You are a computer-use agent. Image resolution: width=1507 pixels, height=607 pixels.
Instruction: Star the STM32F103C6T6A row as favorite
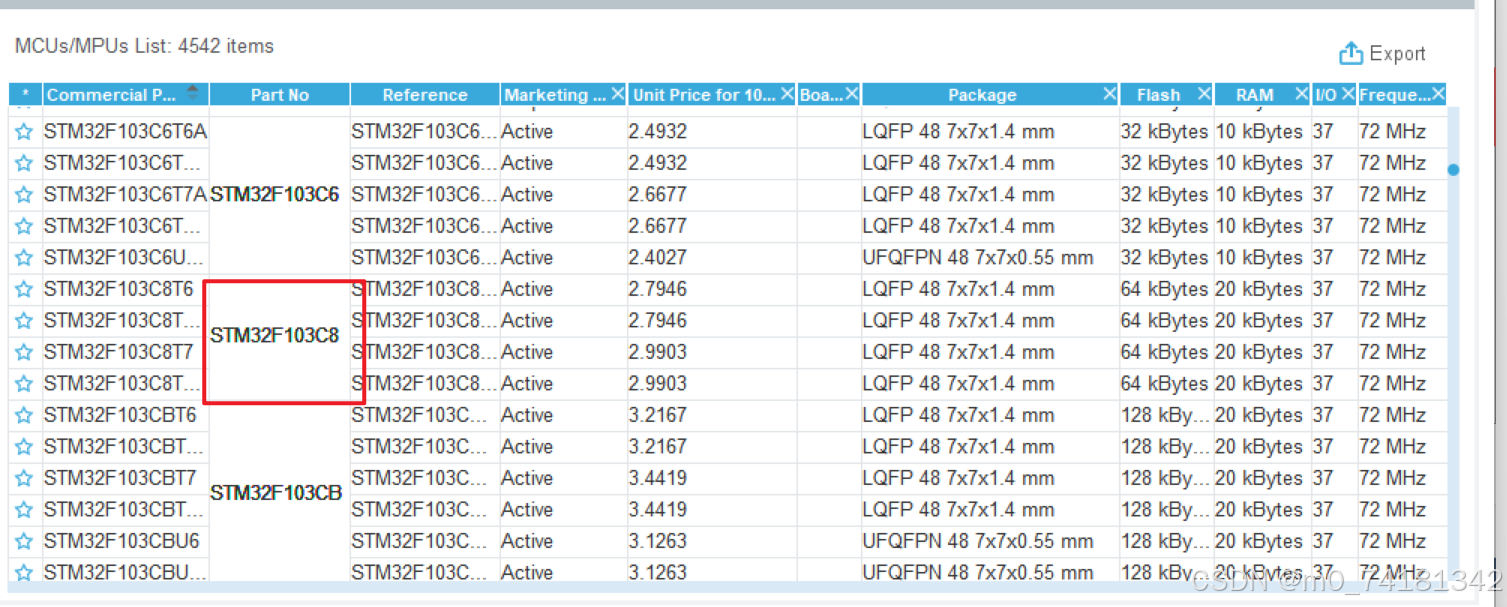pos(24,131)
